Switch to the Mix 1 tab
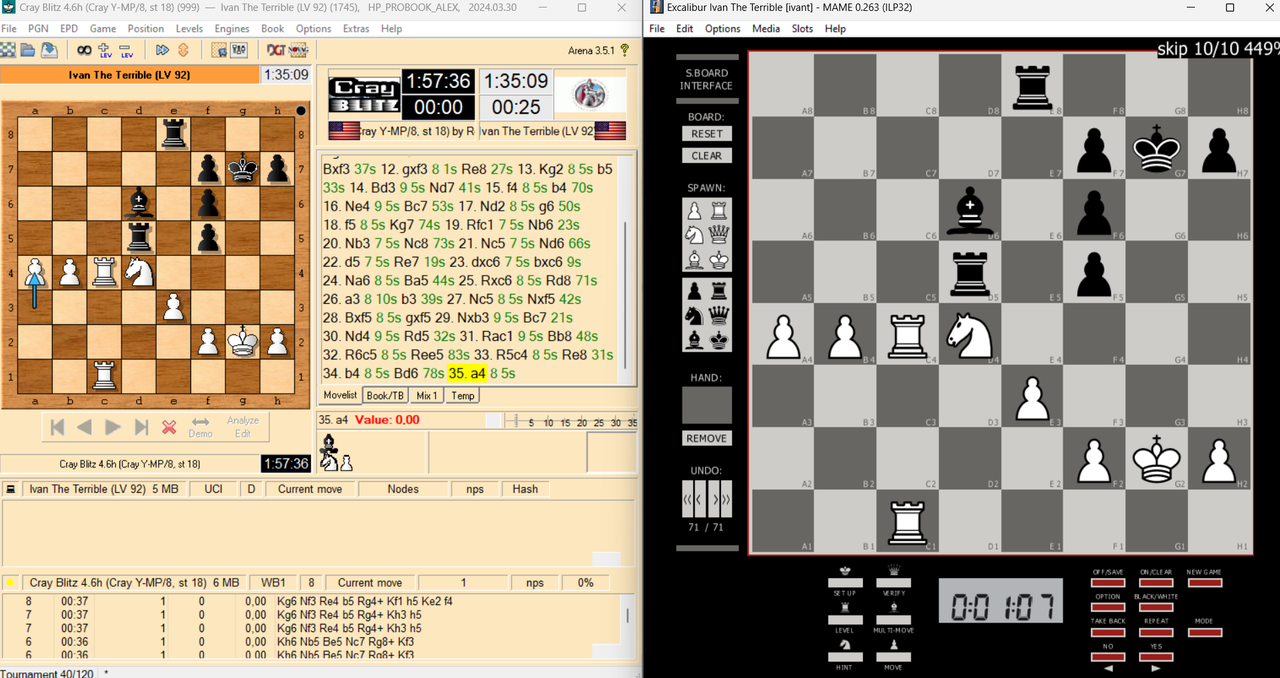The image size is (1280, 678). tap(427, 395)
